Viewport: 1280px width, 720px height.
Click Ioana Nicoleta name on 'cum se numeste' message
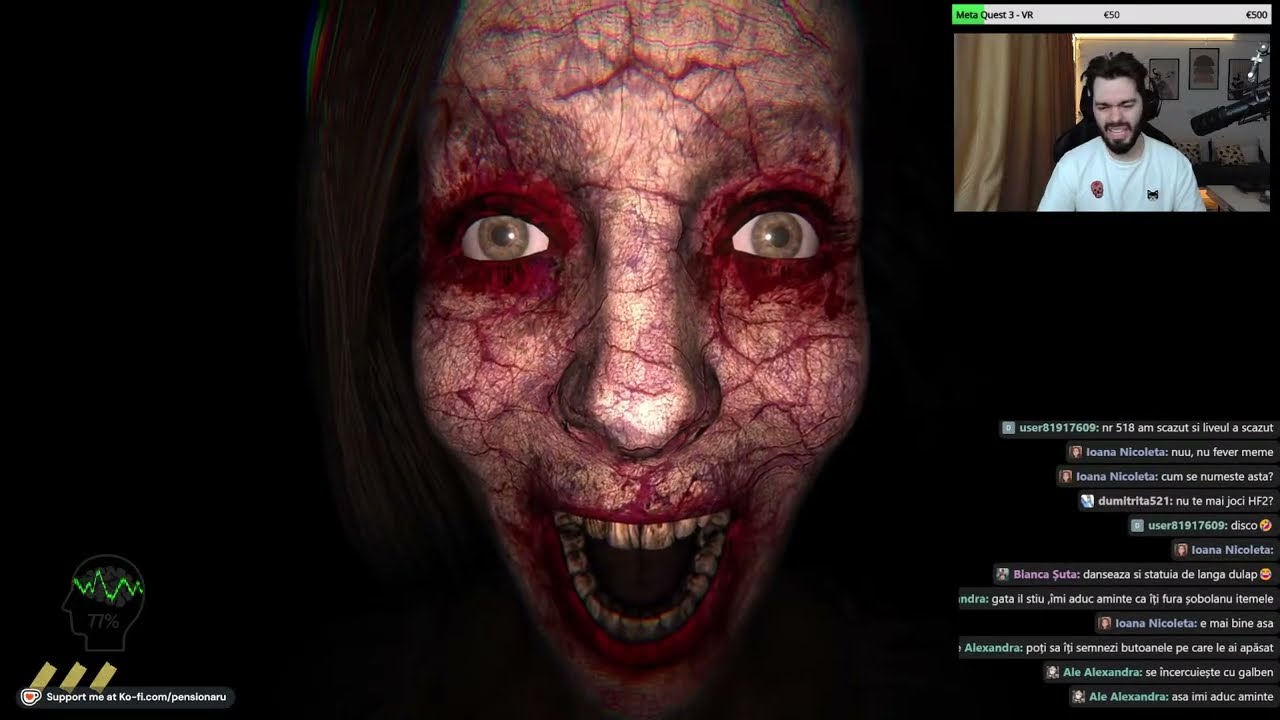1117,477
